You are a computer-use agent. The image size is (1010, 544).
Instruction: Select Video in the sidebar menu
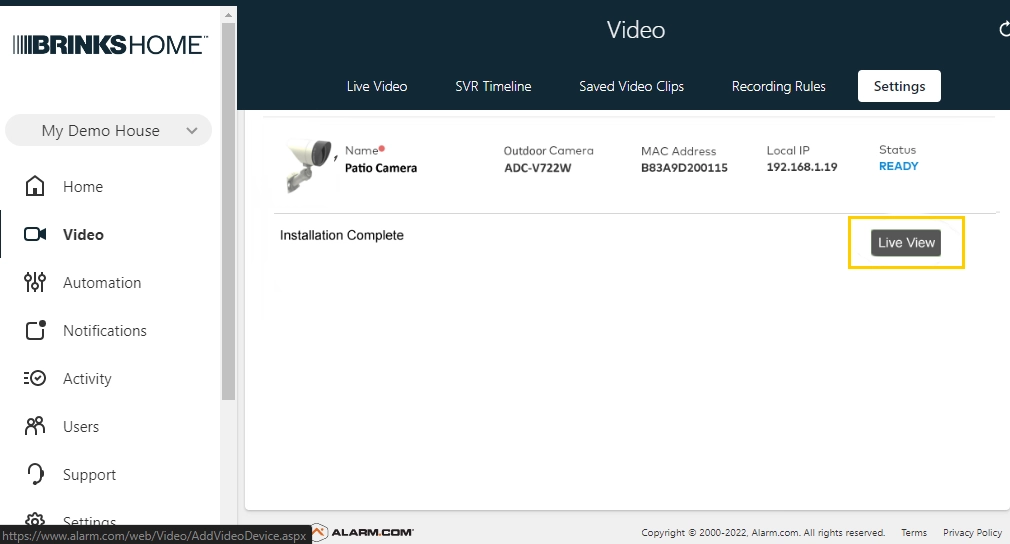coord(83,235)
